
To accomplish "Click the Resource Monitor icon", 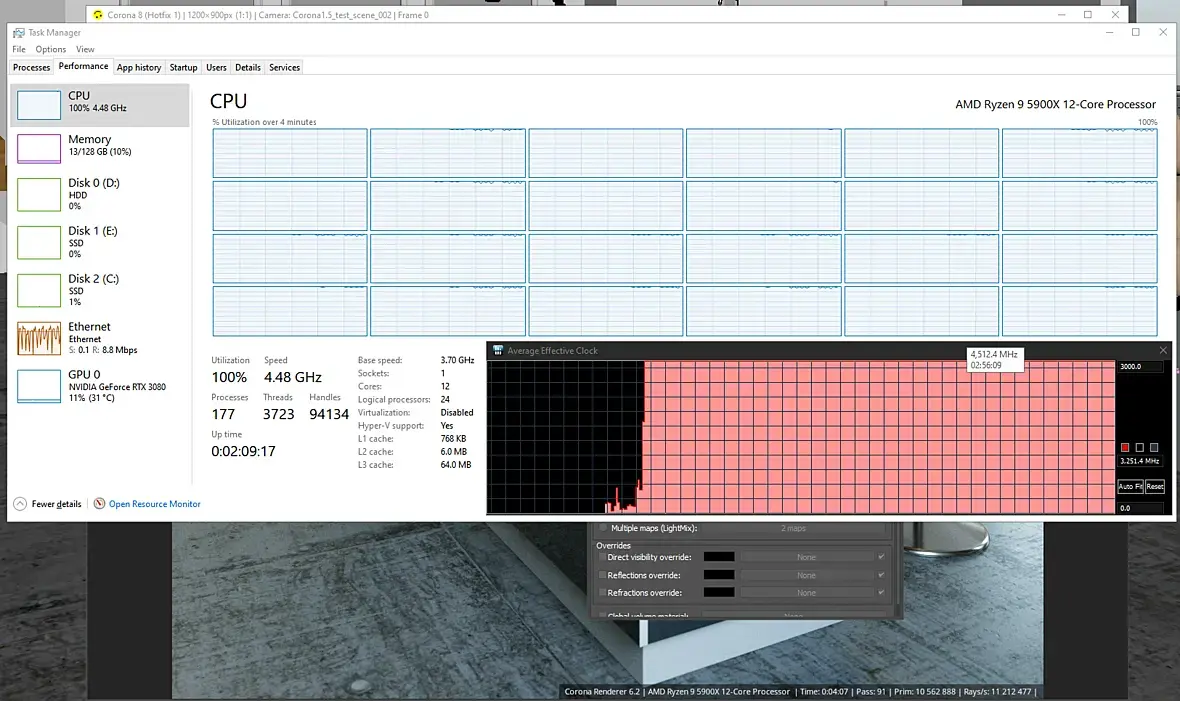I will (x=99, y=504).
